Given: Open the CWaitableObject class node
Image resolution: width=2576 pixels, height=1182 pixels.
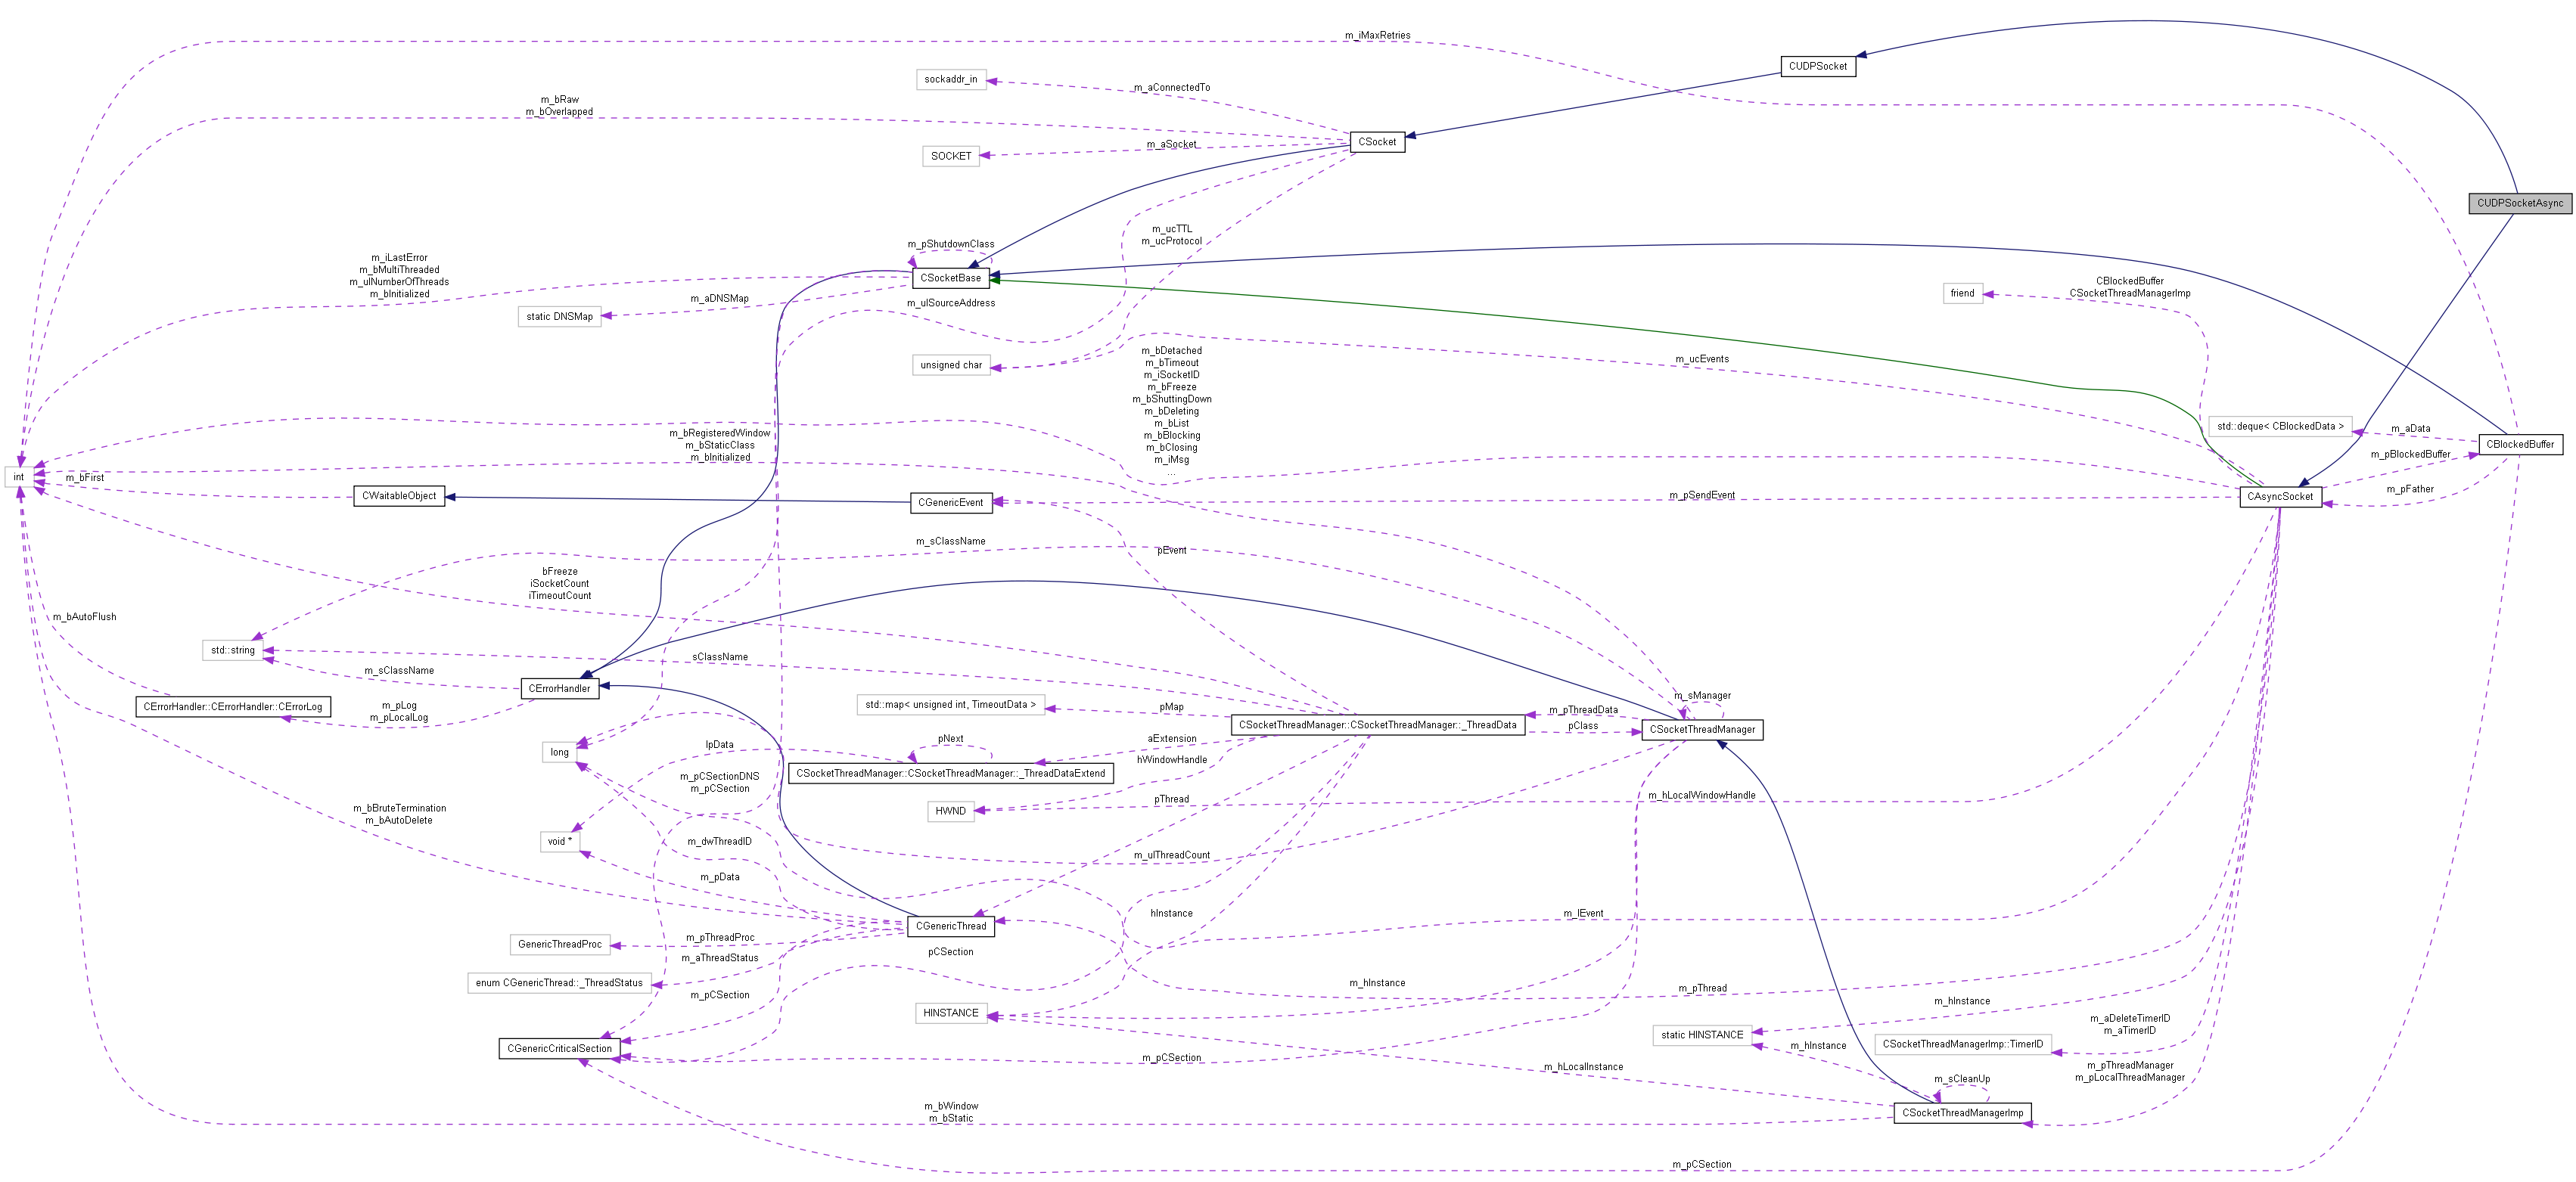Looking at the screenshot, I should pos(399,496).
